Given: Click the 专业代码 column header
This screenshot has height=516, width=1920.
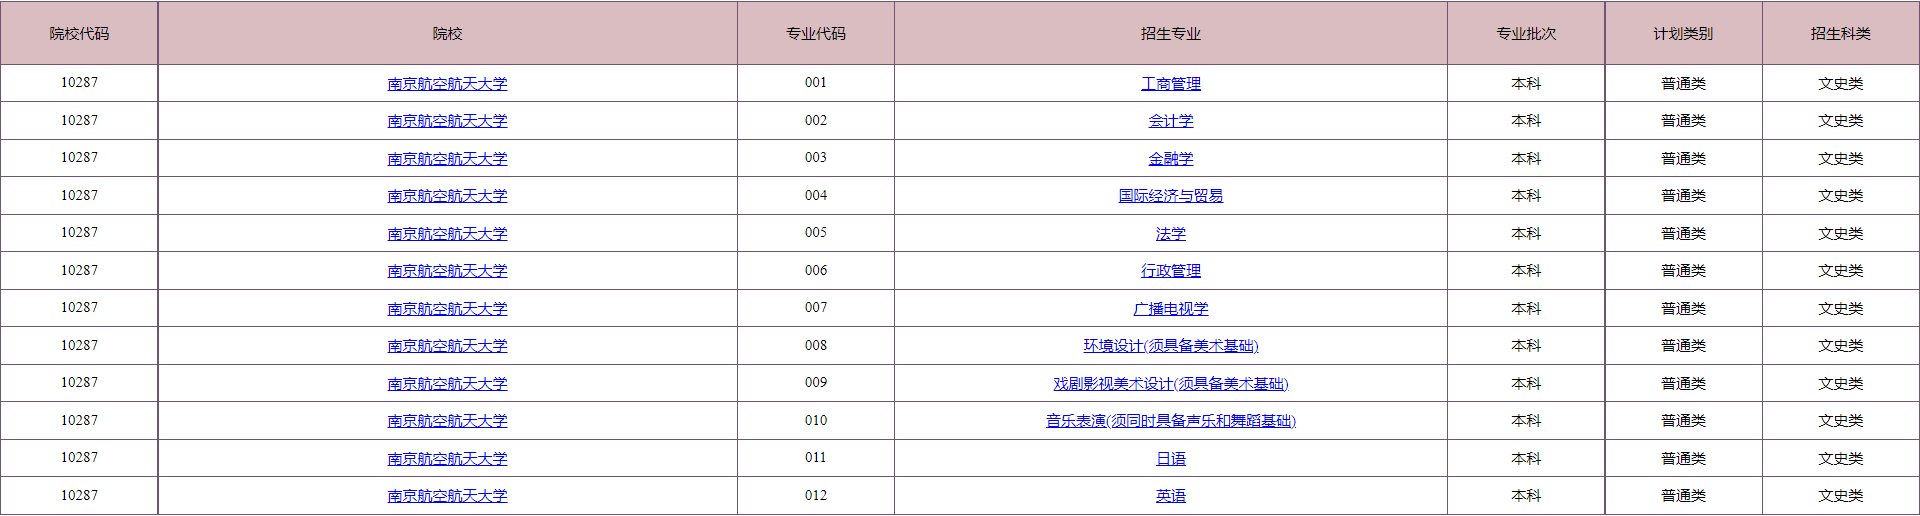Looking at the screenshot, I should coord(816,34).
